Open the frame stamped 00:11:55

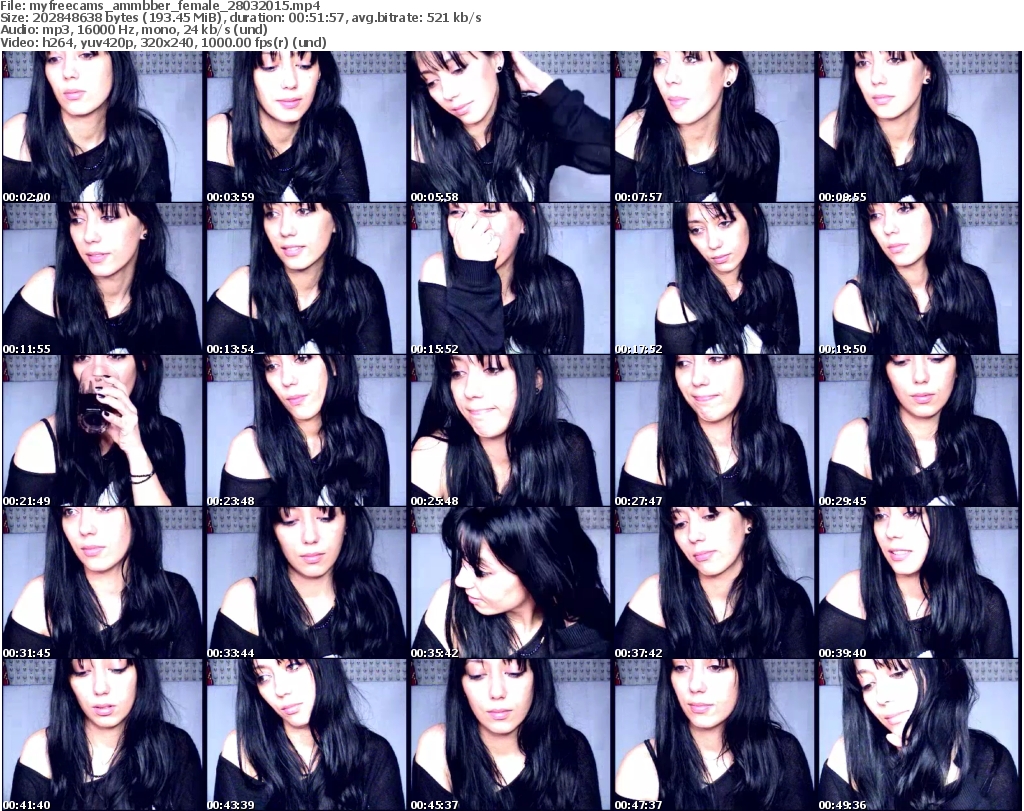103,279
